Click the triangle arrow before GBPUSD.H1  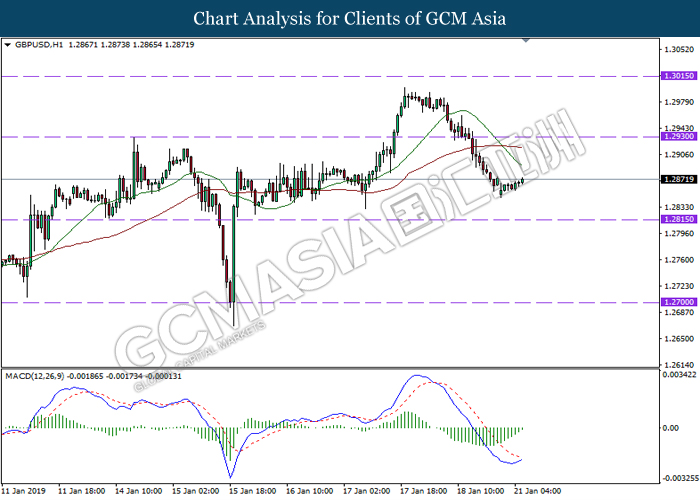(x=9, y=46)
